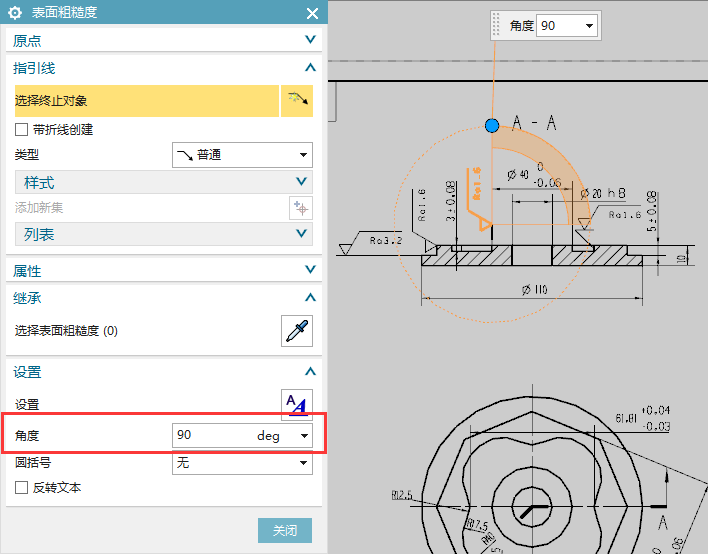
Task: Open the 圆括号 dropdown
Action: click(x=242, y=462)
